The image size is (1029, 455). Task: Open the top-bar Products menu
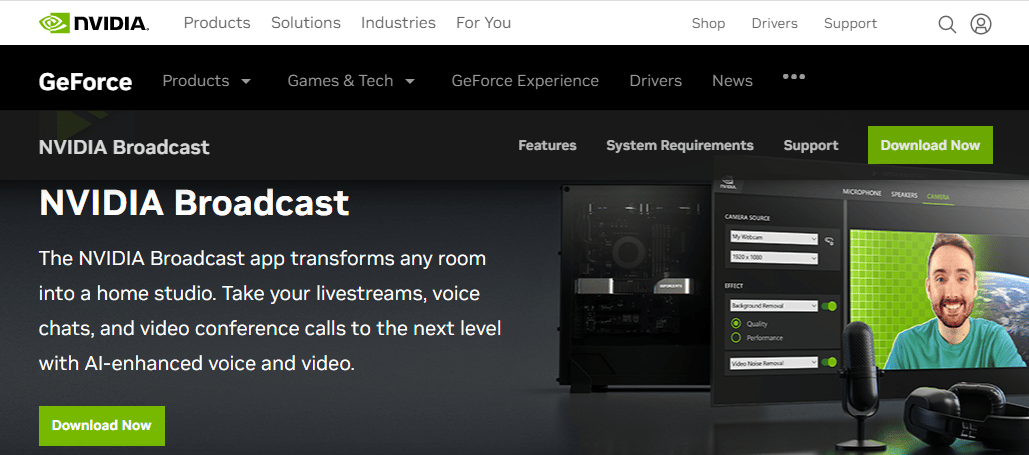point(217,23)
